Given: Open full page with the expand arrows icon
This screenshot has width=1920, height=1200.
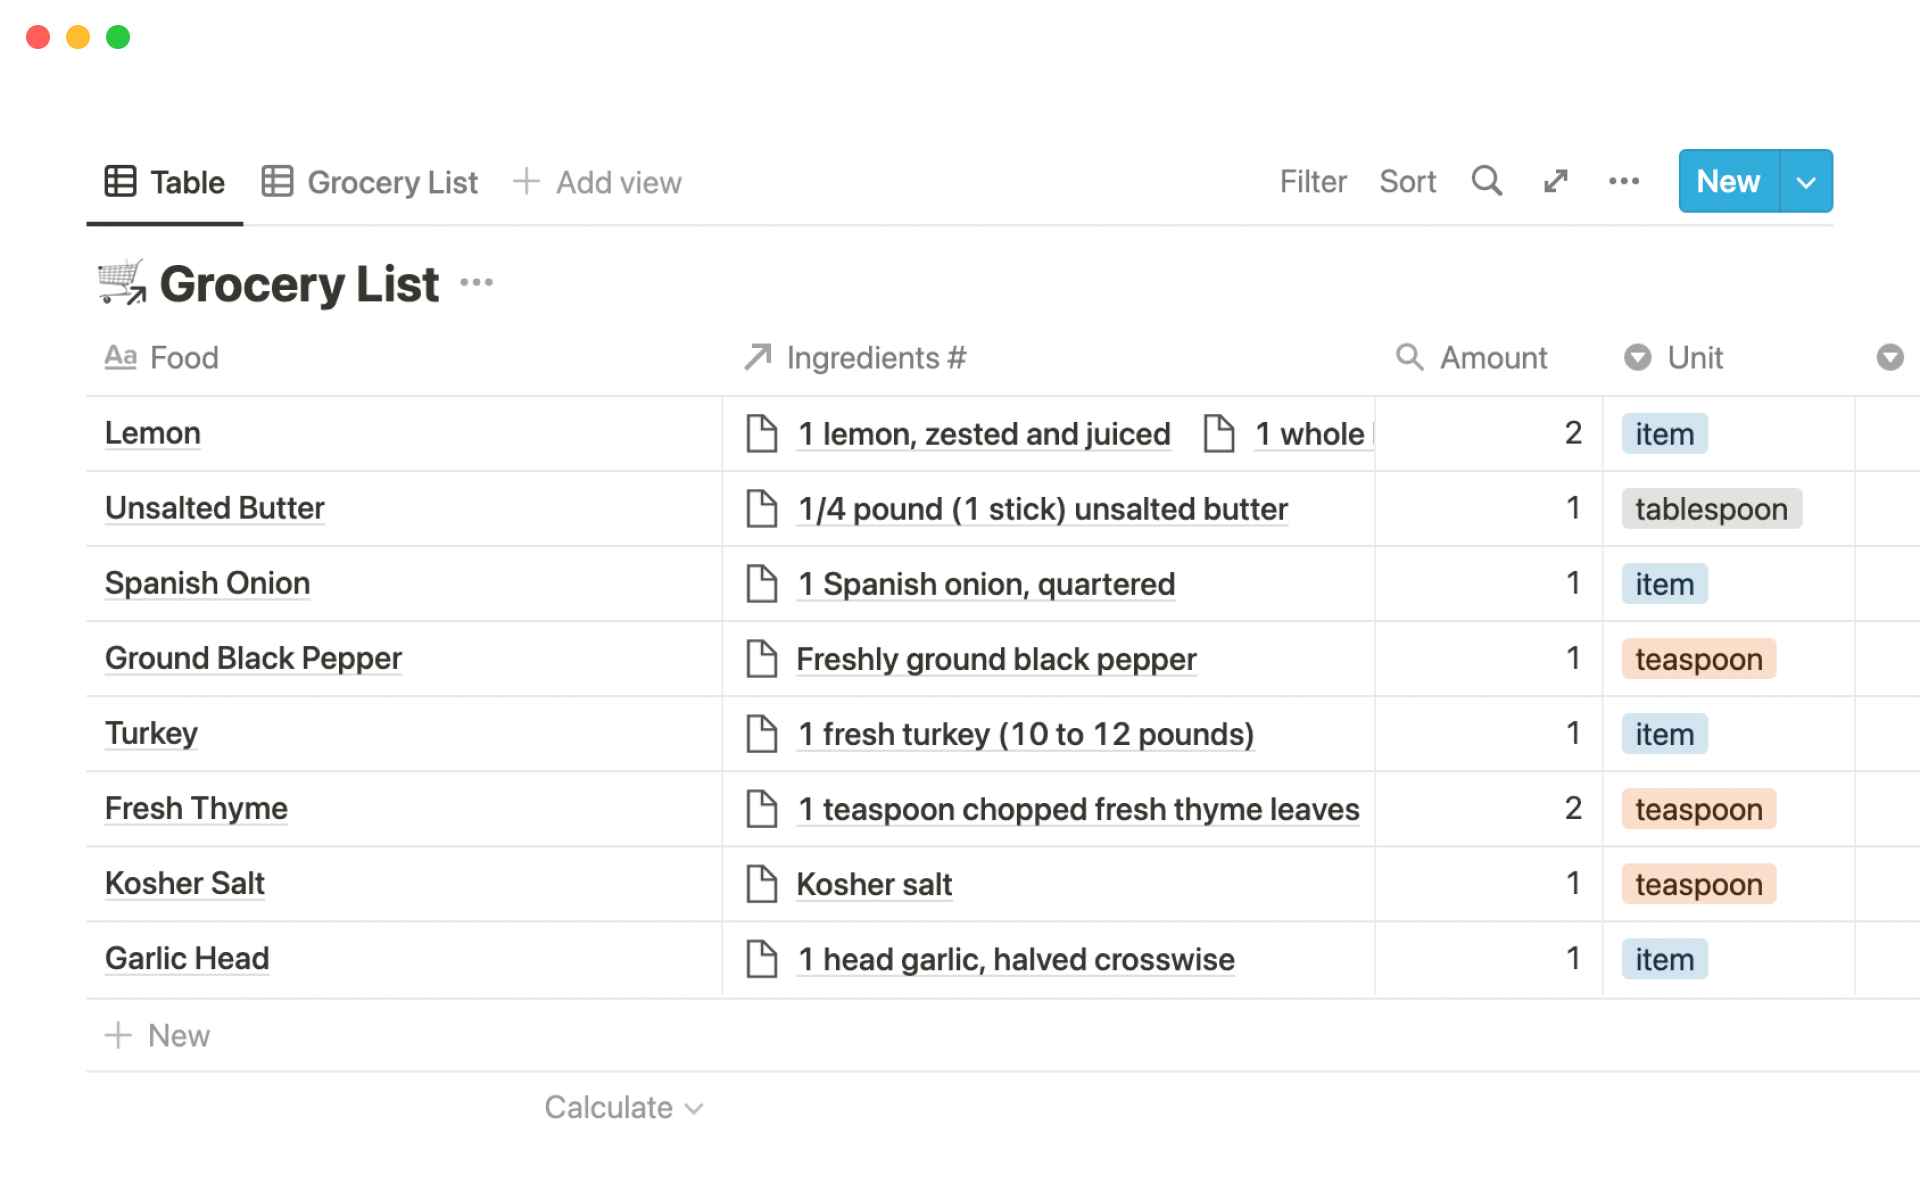Looking at the screenshot, I should pyautogui.click(x=1555, y=181).
